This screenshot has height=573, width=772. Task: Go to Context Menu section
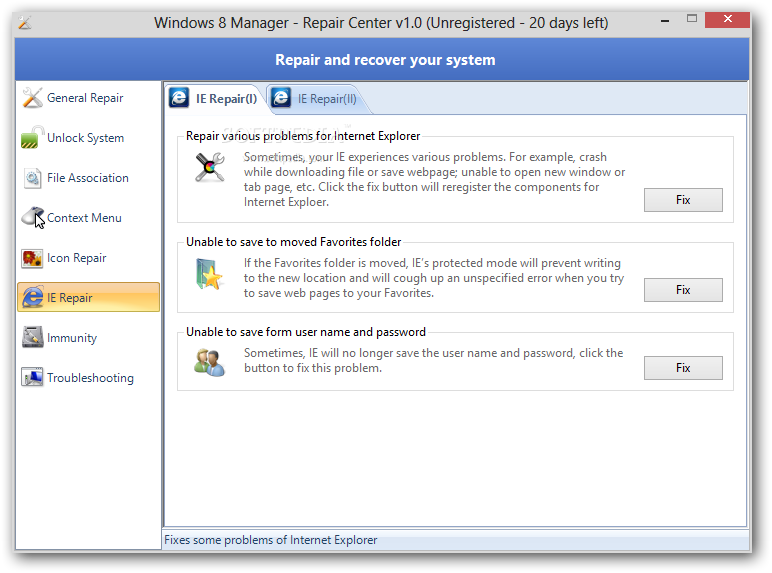(89, 218)
